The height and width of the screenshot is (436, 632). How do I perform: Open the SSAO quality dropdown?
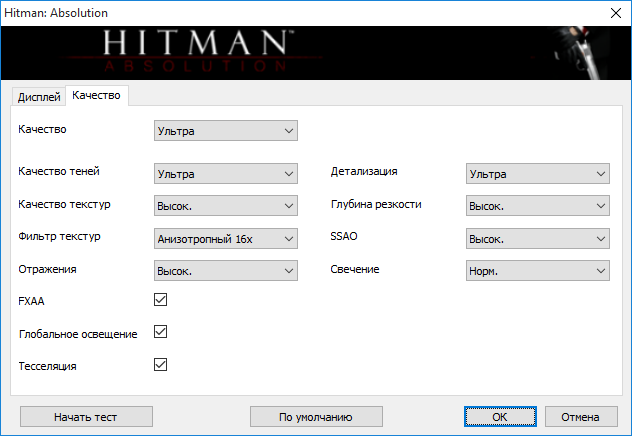click(x=538, y=239)
